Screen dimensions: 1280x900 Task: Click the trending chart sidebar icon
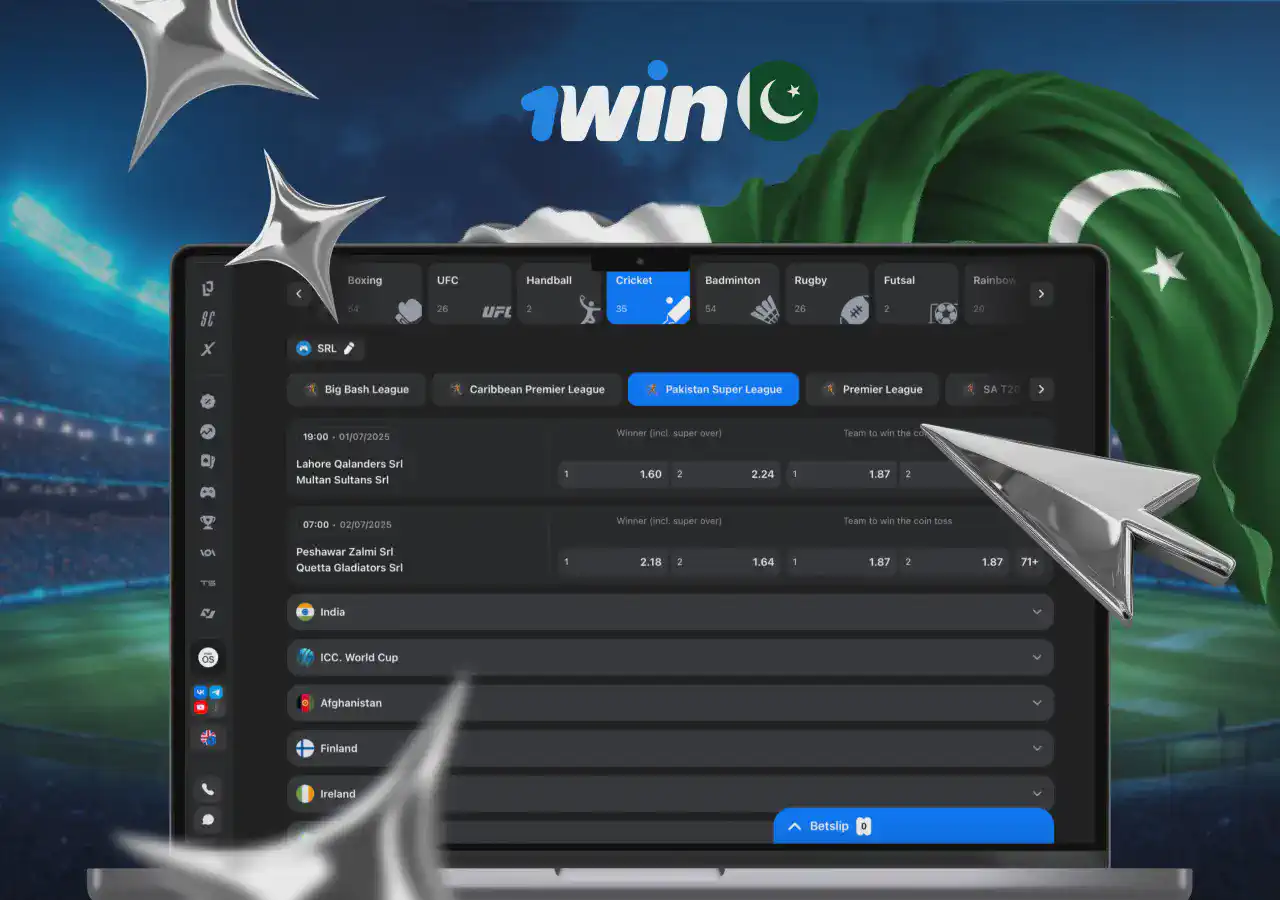(x=207, y=432)
